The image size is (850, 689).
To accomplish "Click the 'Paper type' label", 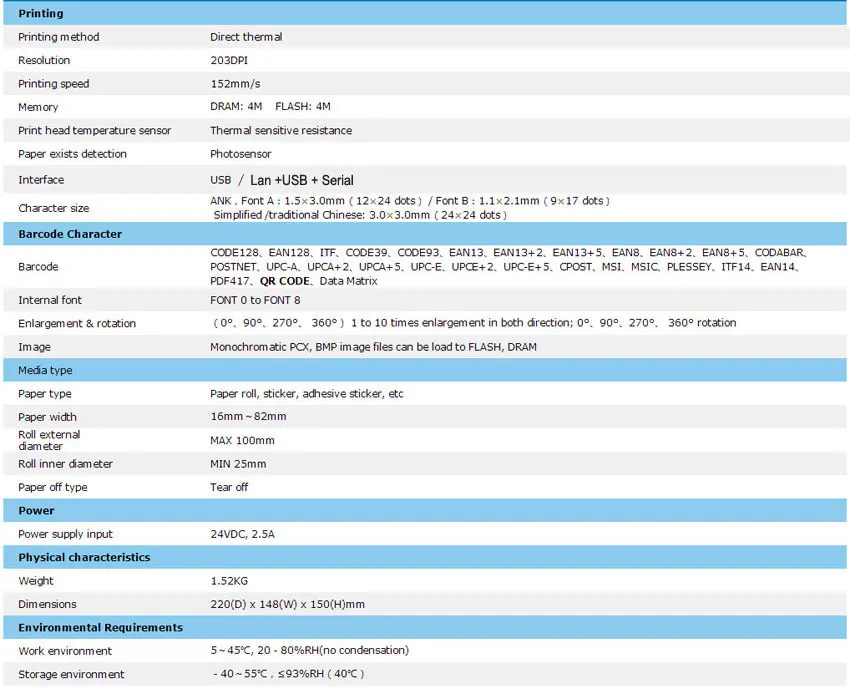I will pyautogui.click(x=44, y=394).
